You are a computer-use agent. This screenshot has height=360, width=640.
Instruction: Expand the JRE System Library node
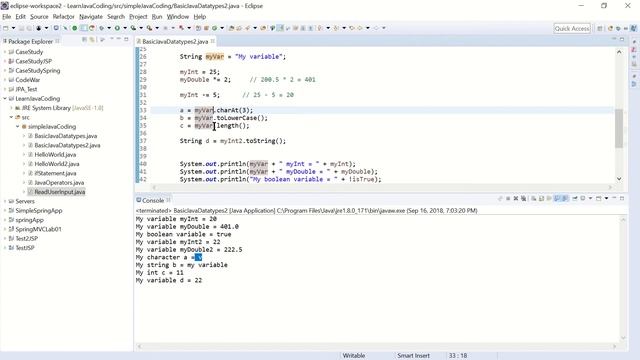tap(11, 108)
